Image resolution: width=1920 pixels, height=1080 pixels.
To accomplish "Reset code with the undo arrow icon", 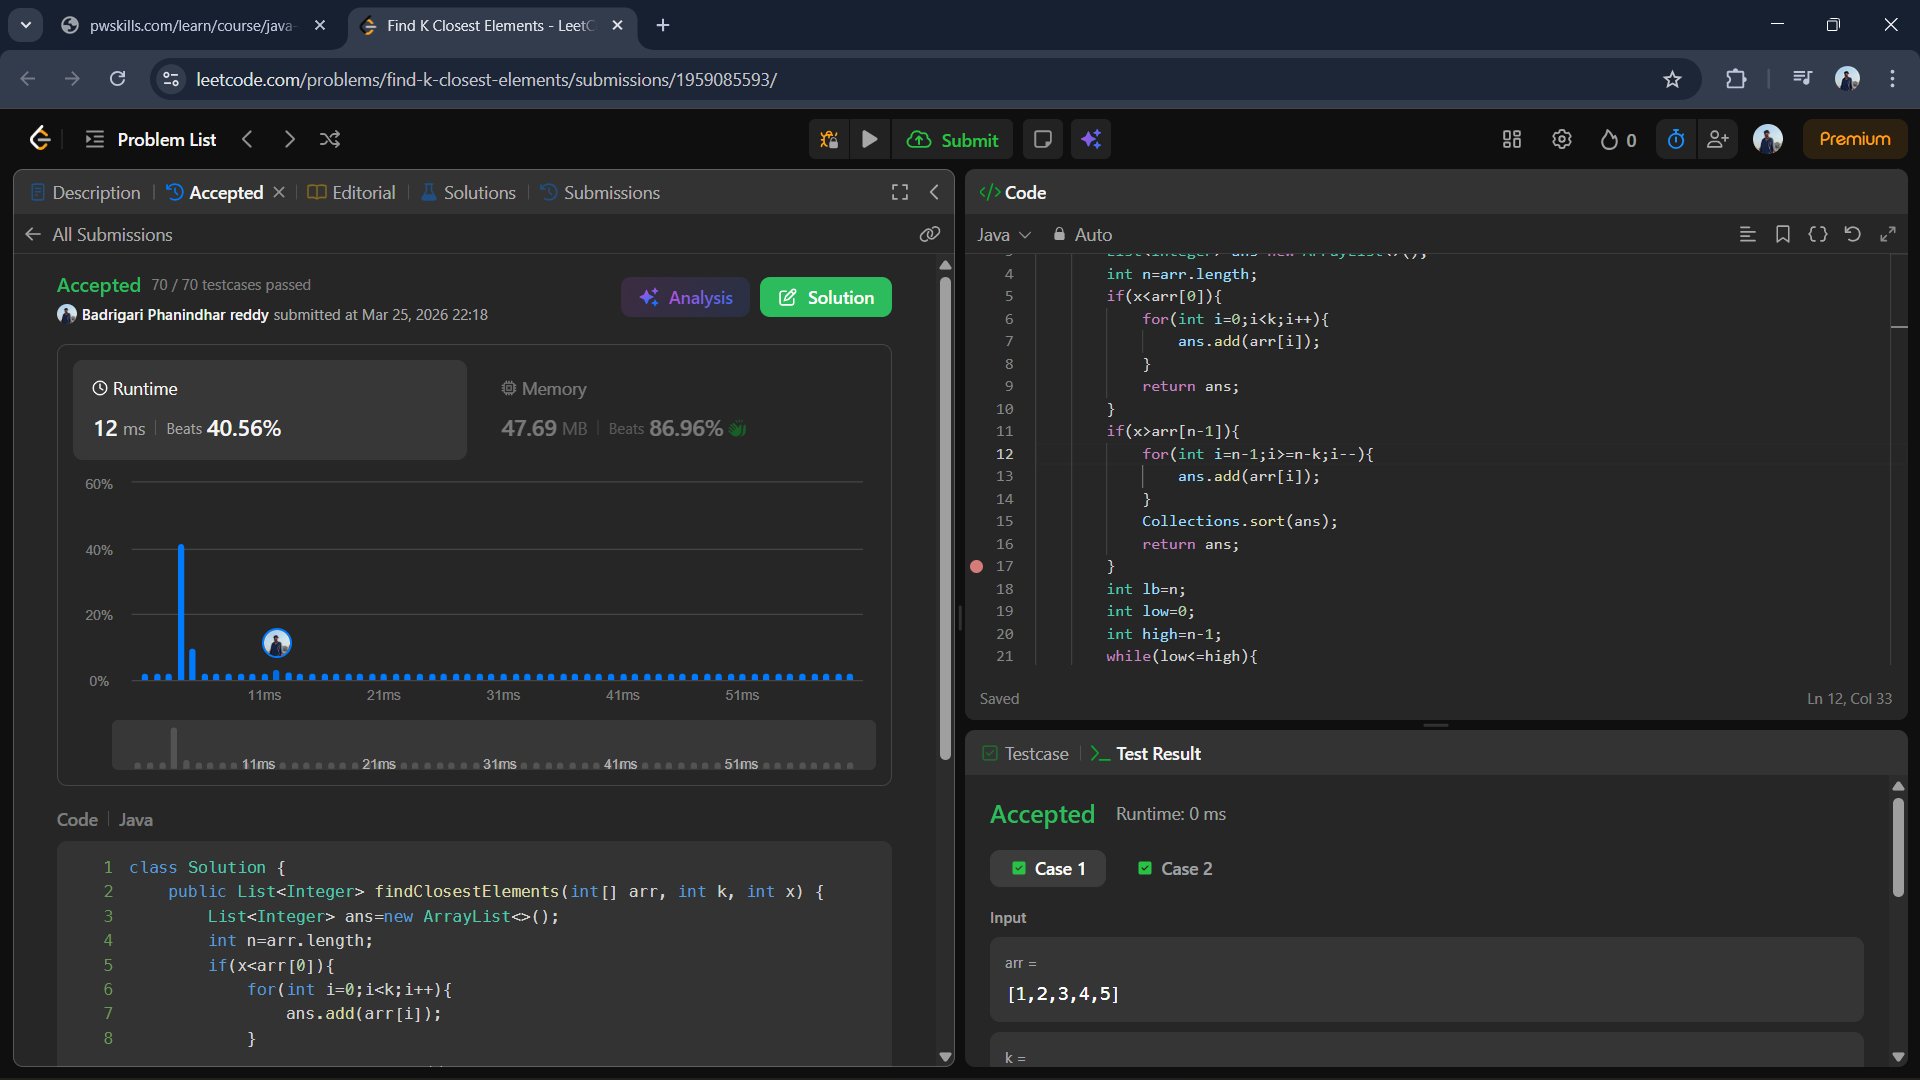I will click(1852, 234).
